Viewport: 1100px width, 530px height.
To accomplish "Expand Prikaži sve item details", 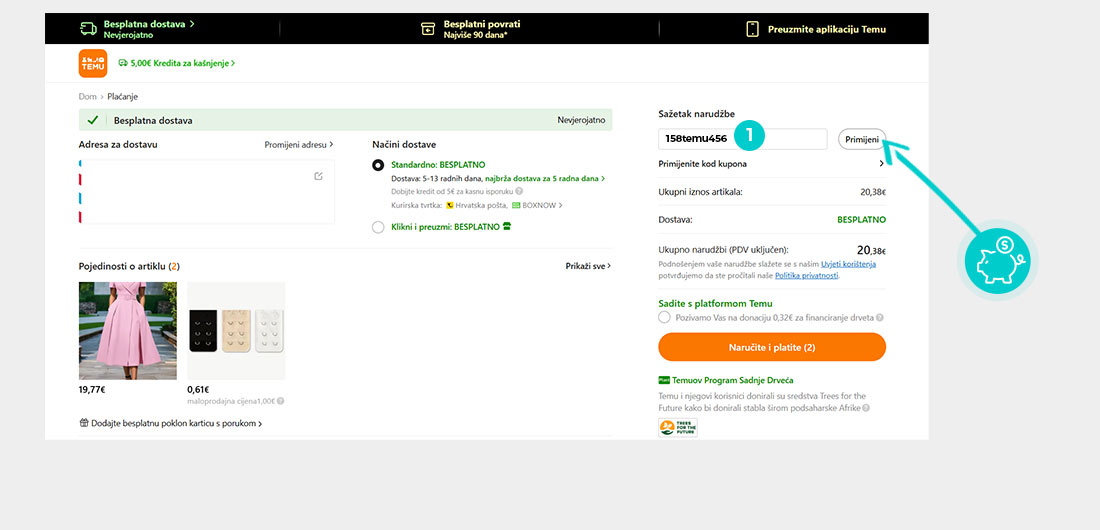I will pyautogui.click(x=588, y=266).
